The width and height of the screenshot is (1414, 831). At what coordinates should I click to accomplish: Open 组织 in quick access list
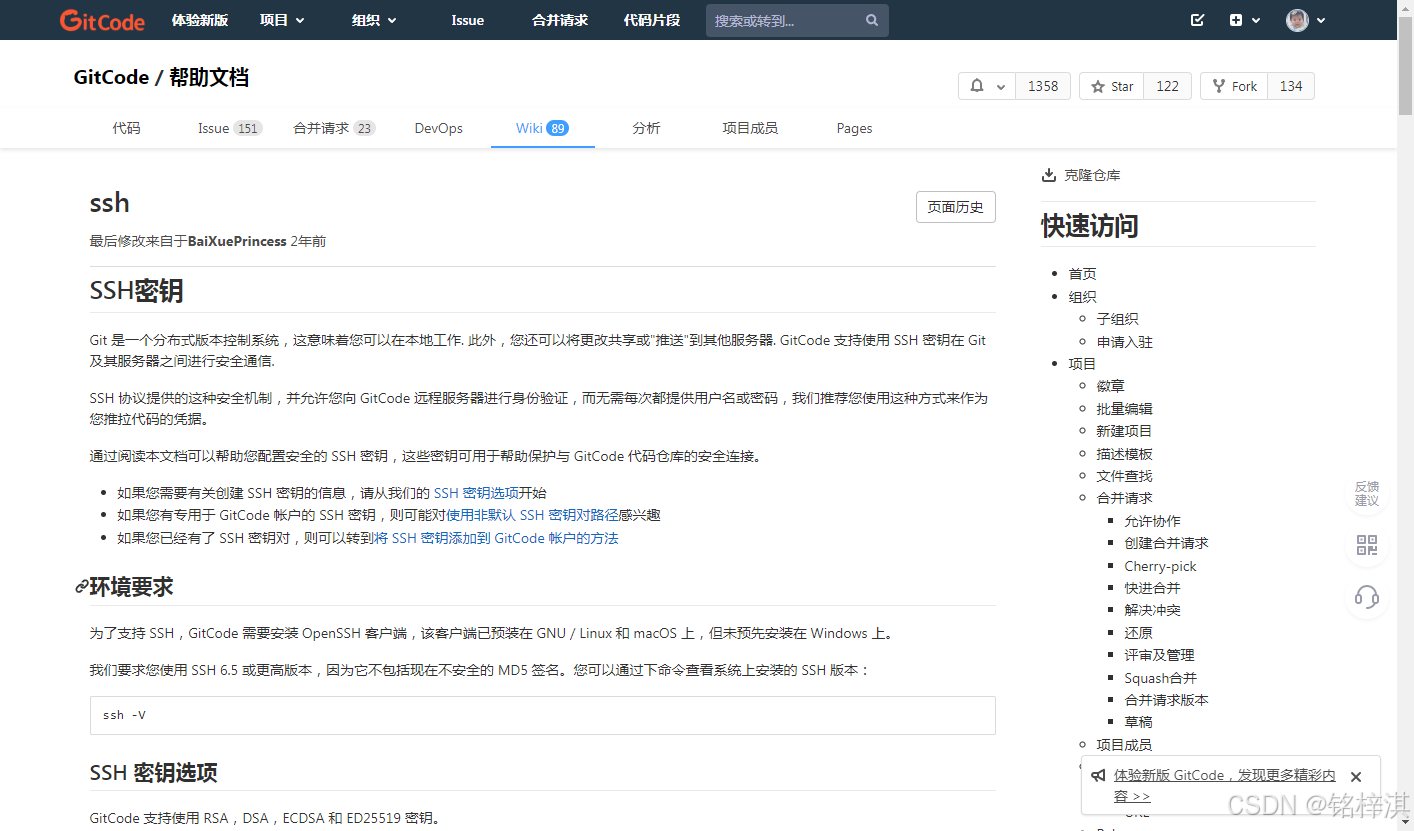(x=1082, y=297)
